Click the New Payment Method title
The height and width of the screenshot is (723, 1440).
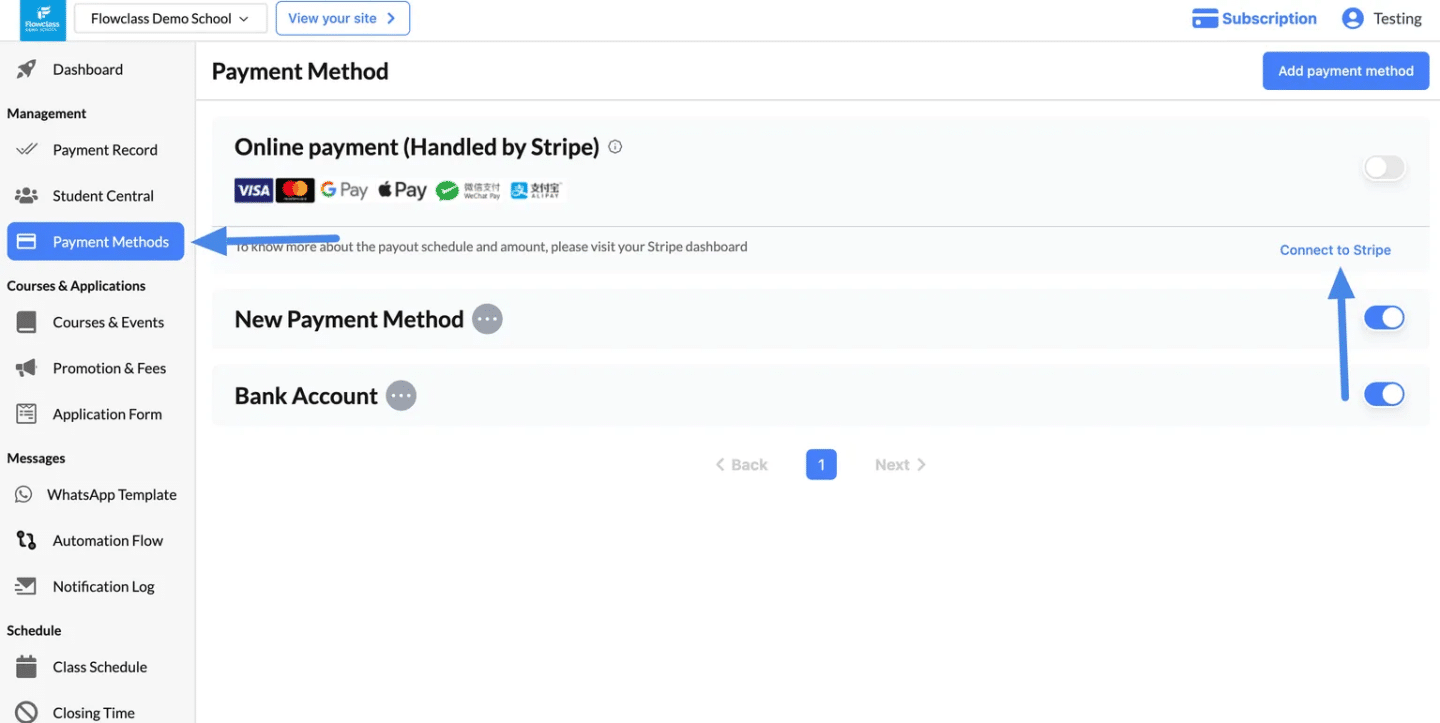click(349, 319)
